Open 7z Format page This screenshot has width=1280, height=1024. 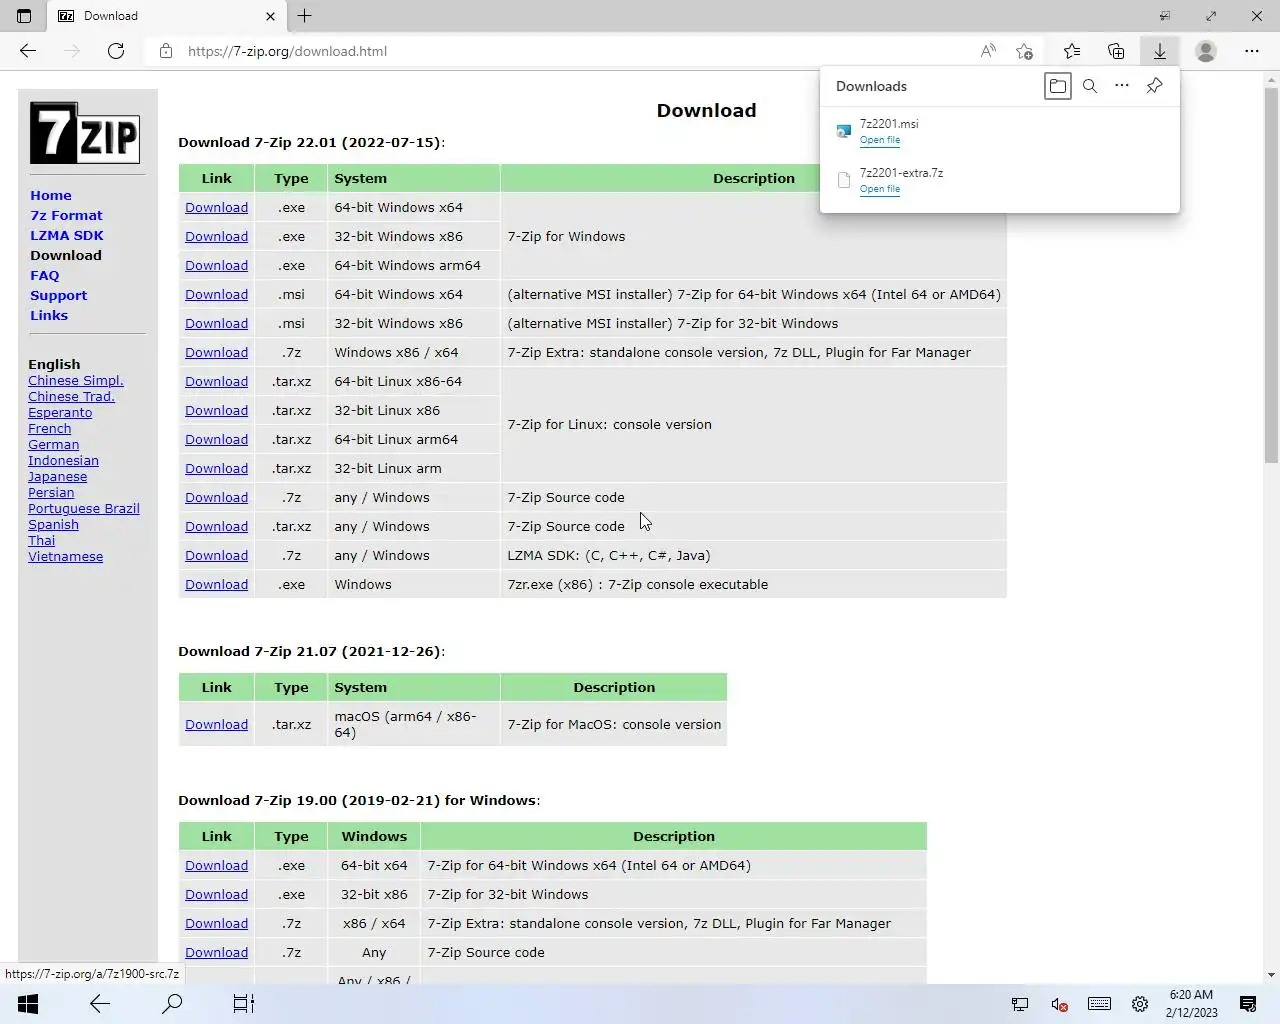(x=66, y=215)
